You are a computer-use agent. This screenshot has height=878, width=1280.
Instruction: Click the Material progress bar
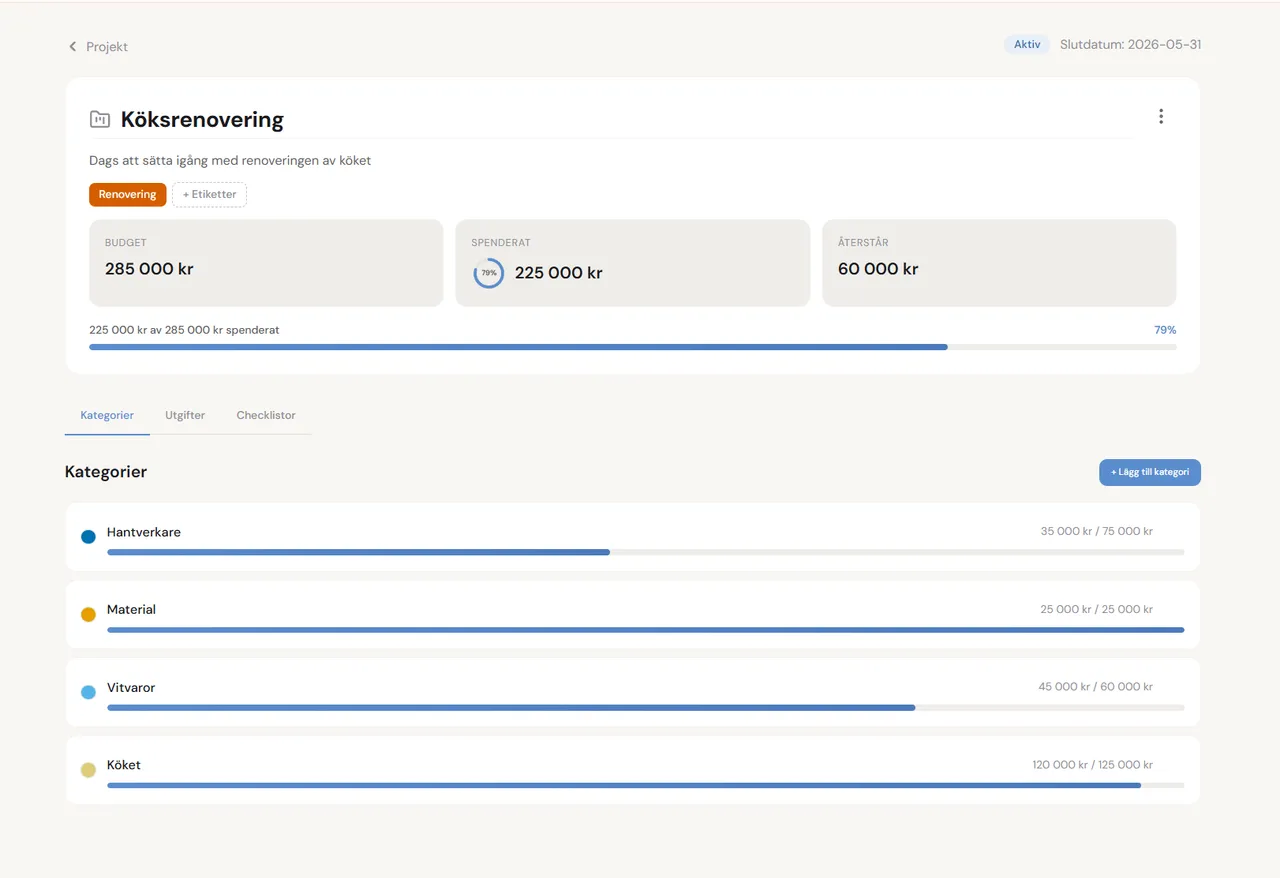[x=646, y=630]
